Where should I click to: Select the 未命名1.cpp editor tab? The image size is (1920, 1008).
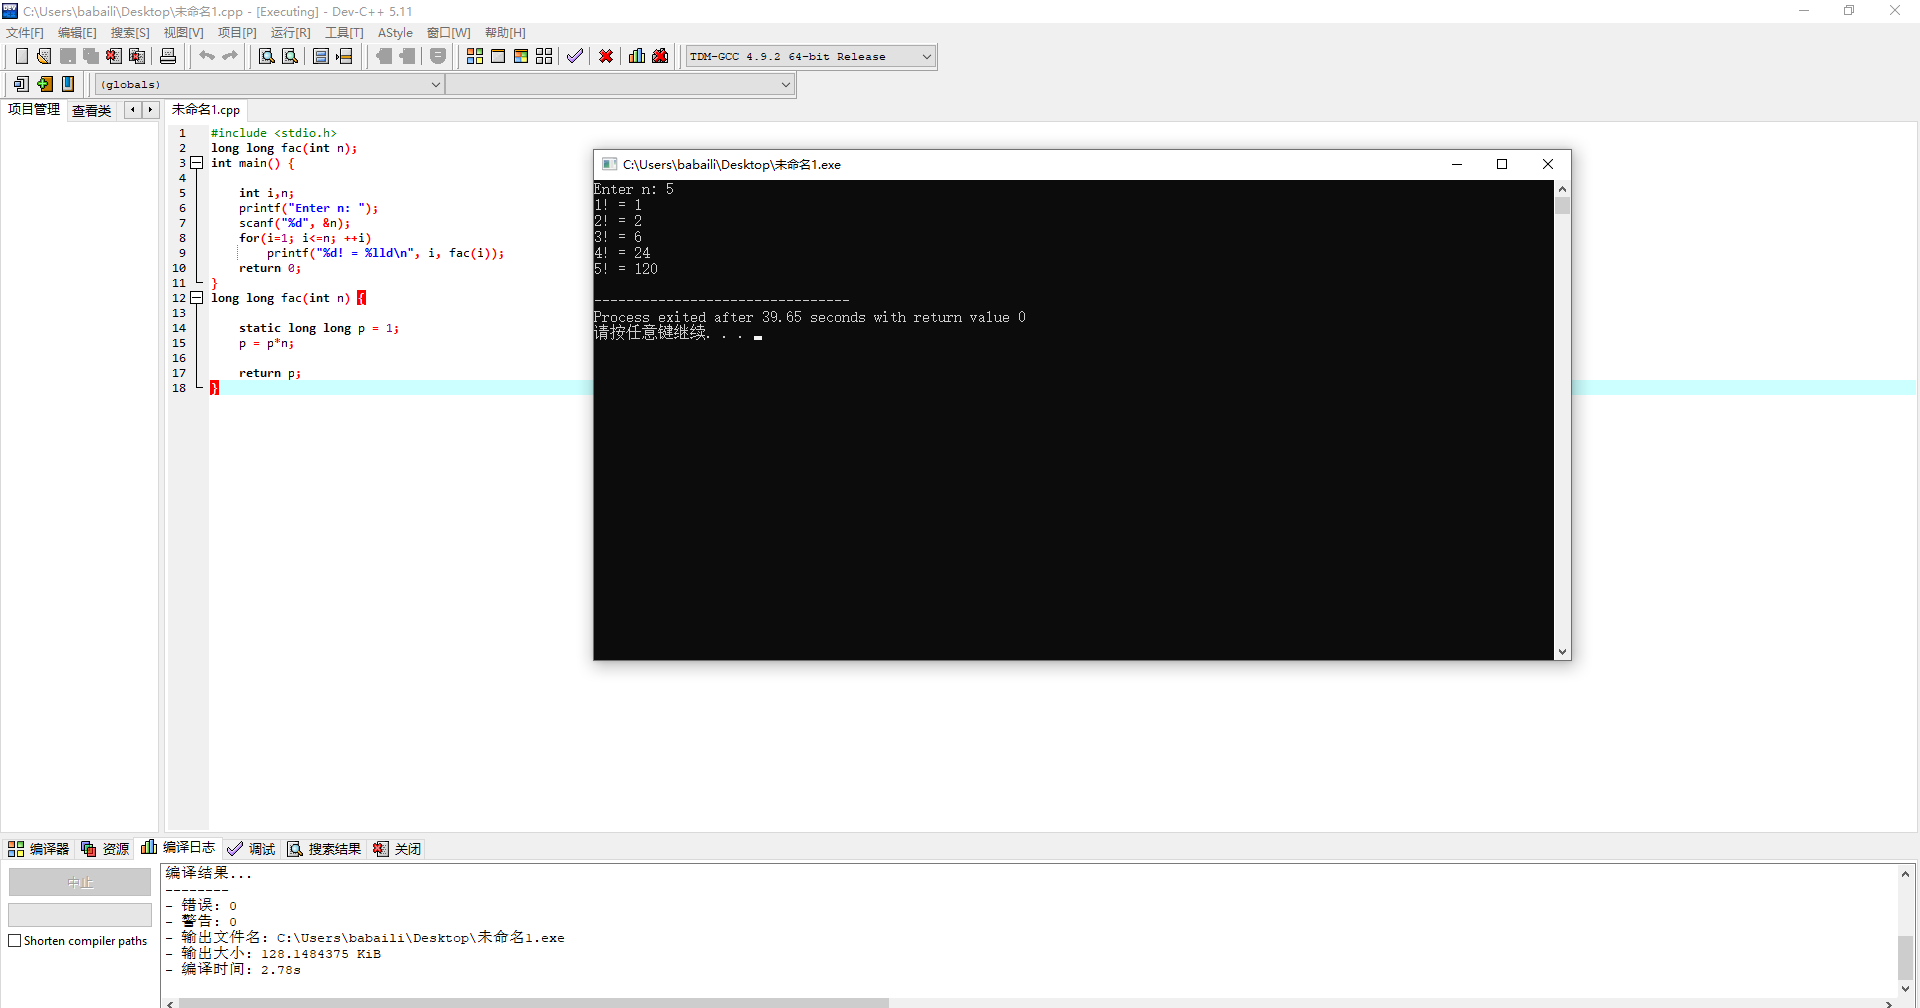pyautogui.click(x=206, y=110)
